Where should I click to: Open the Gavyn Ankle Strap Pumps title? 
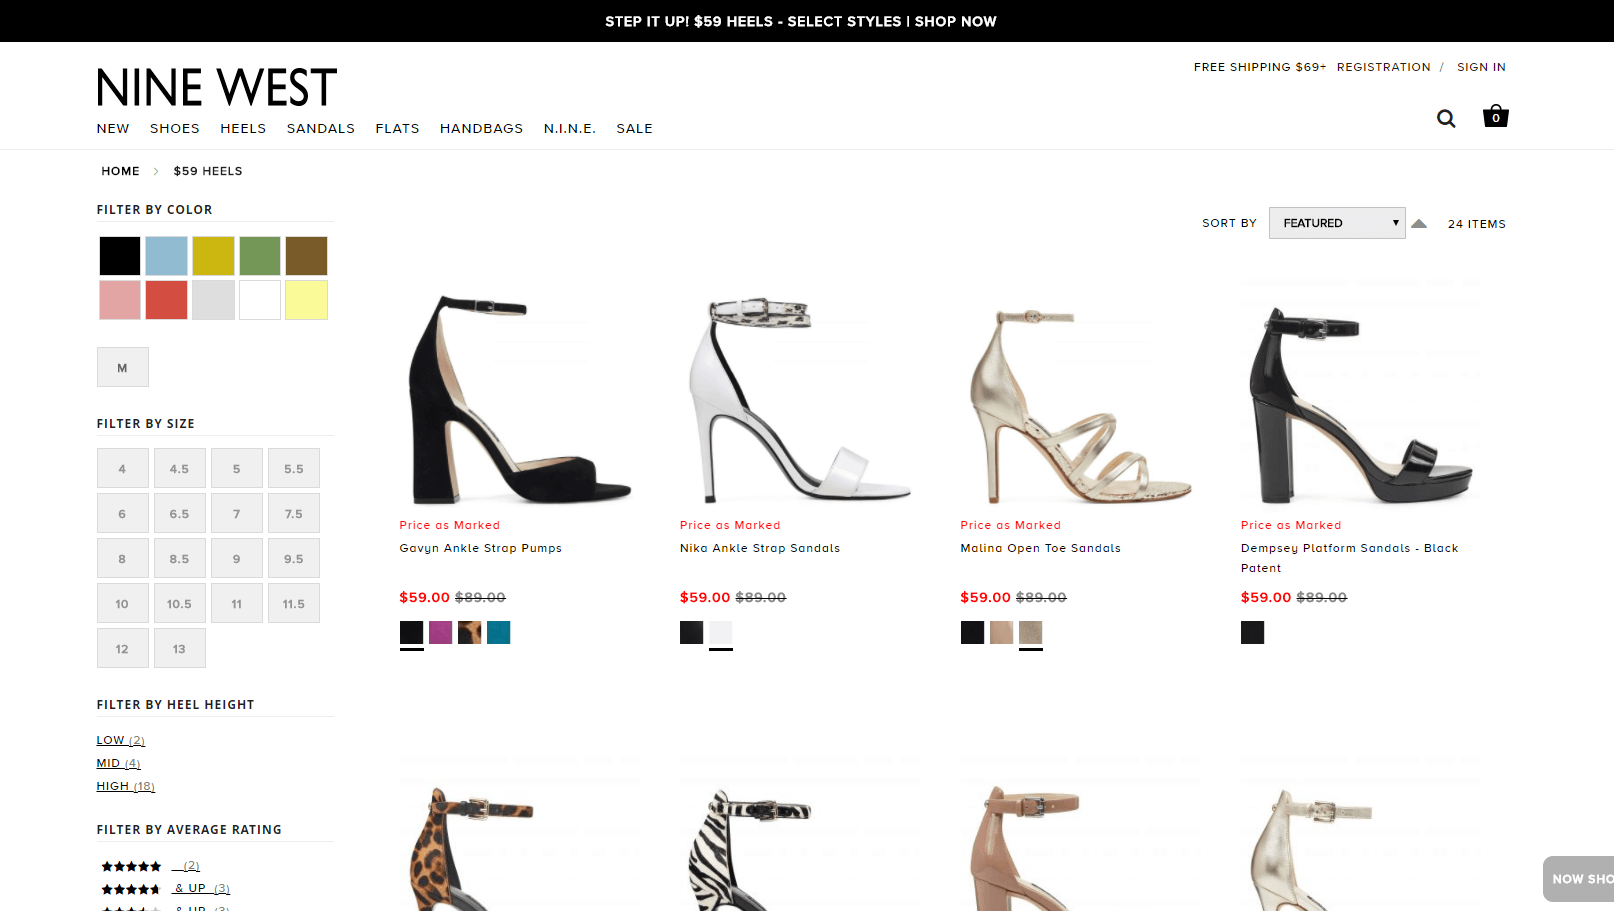481,548
